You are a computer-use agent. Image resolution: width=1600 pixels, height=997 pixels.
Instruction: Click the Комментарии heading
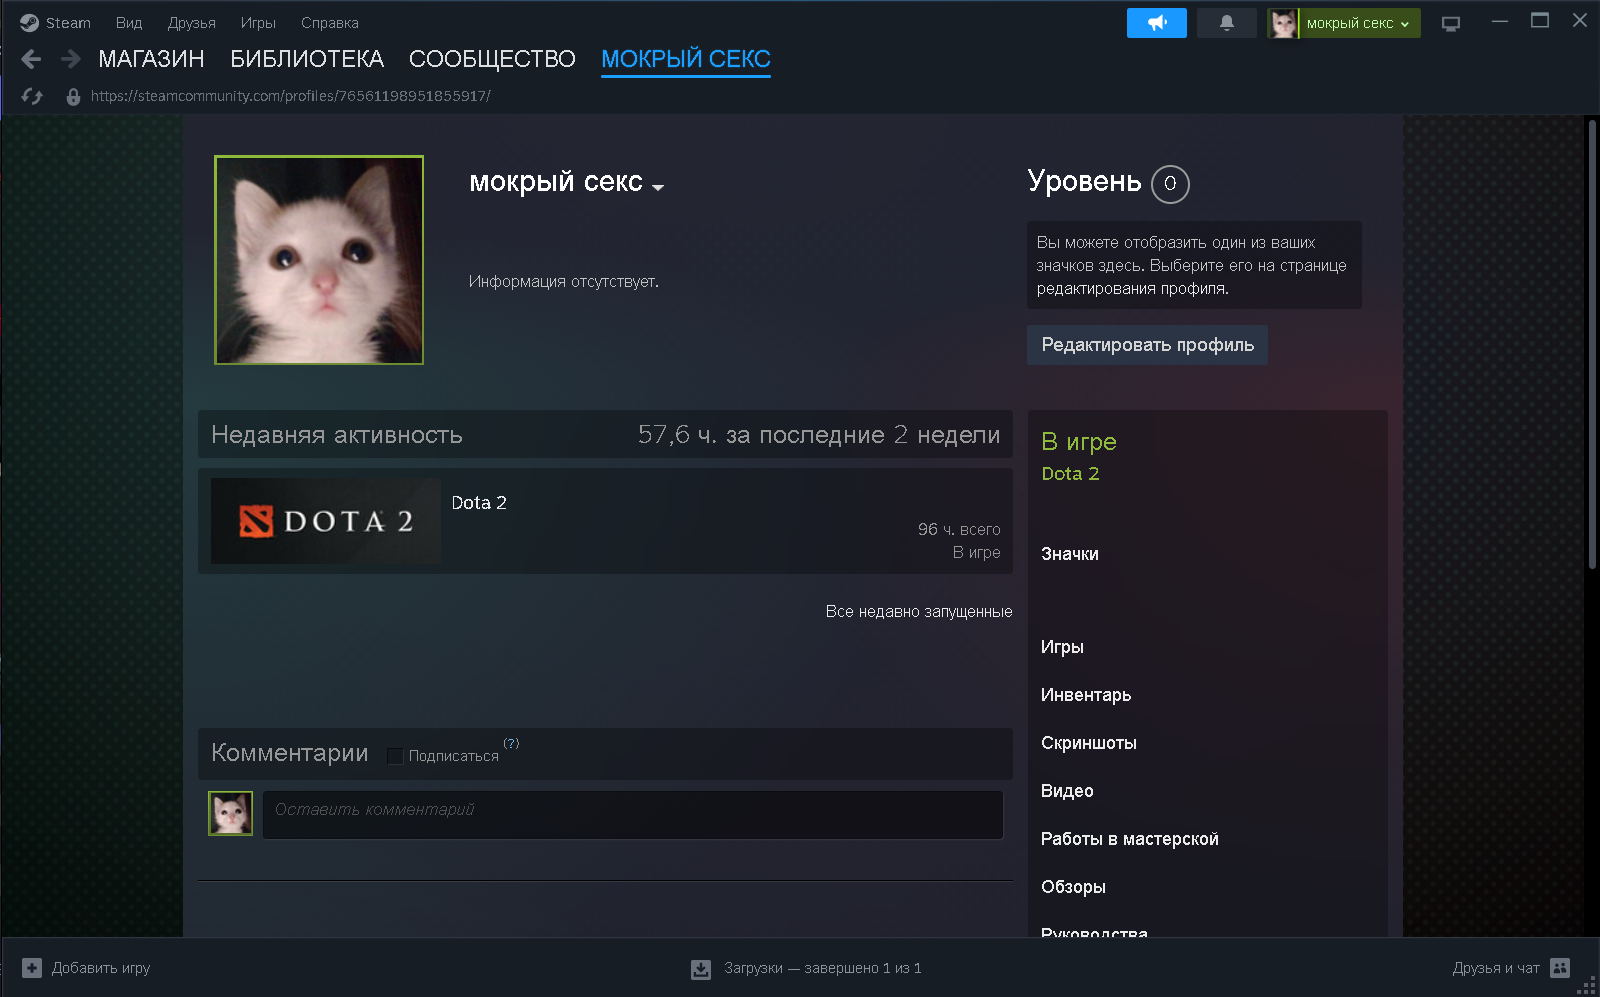(x=290, y=753)
